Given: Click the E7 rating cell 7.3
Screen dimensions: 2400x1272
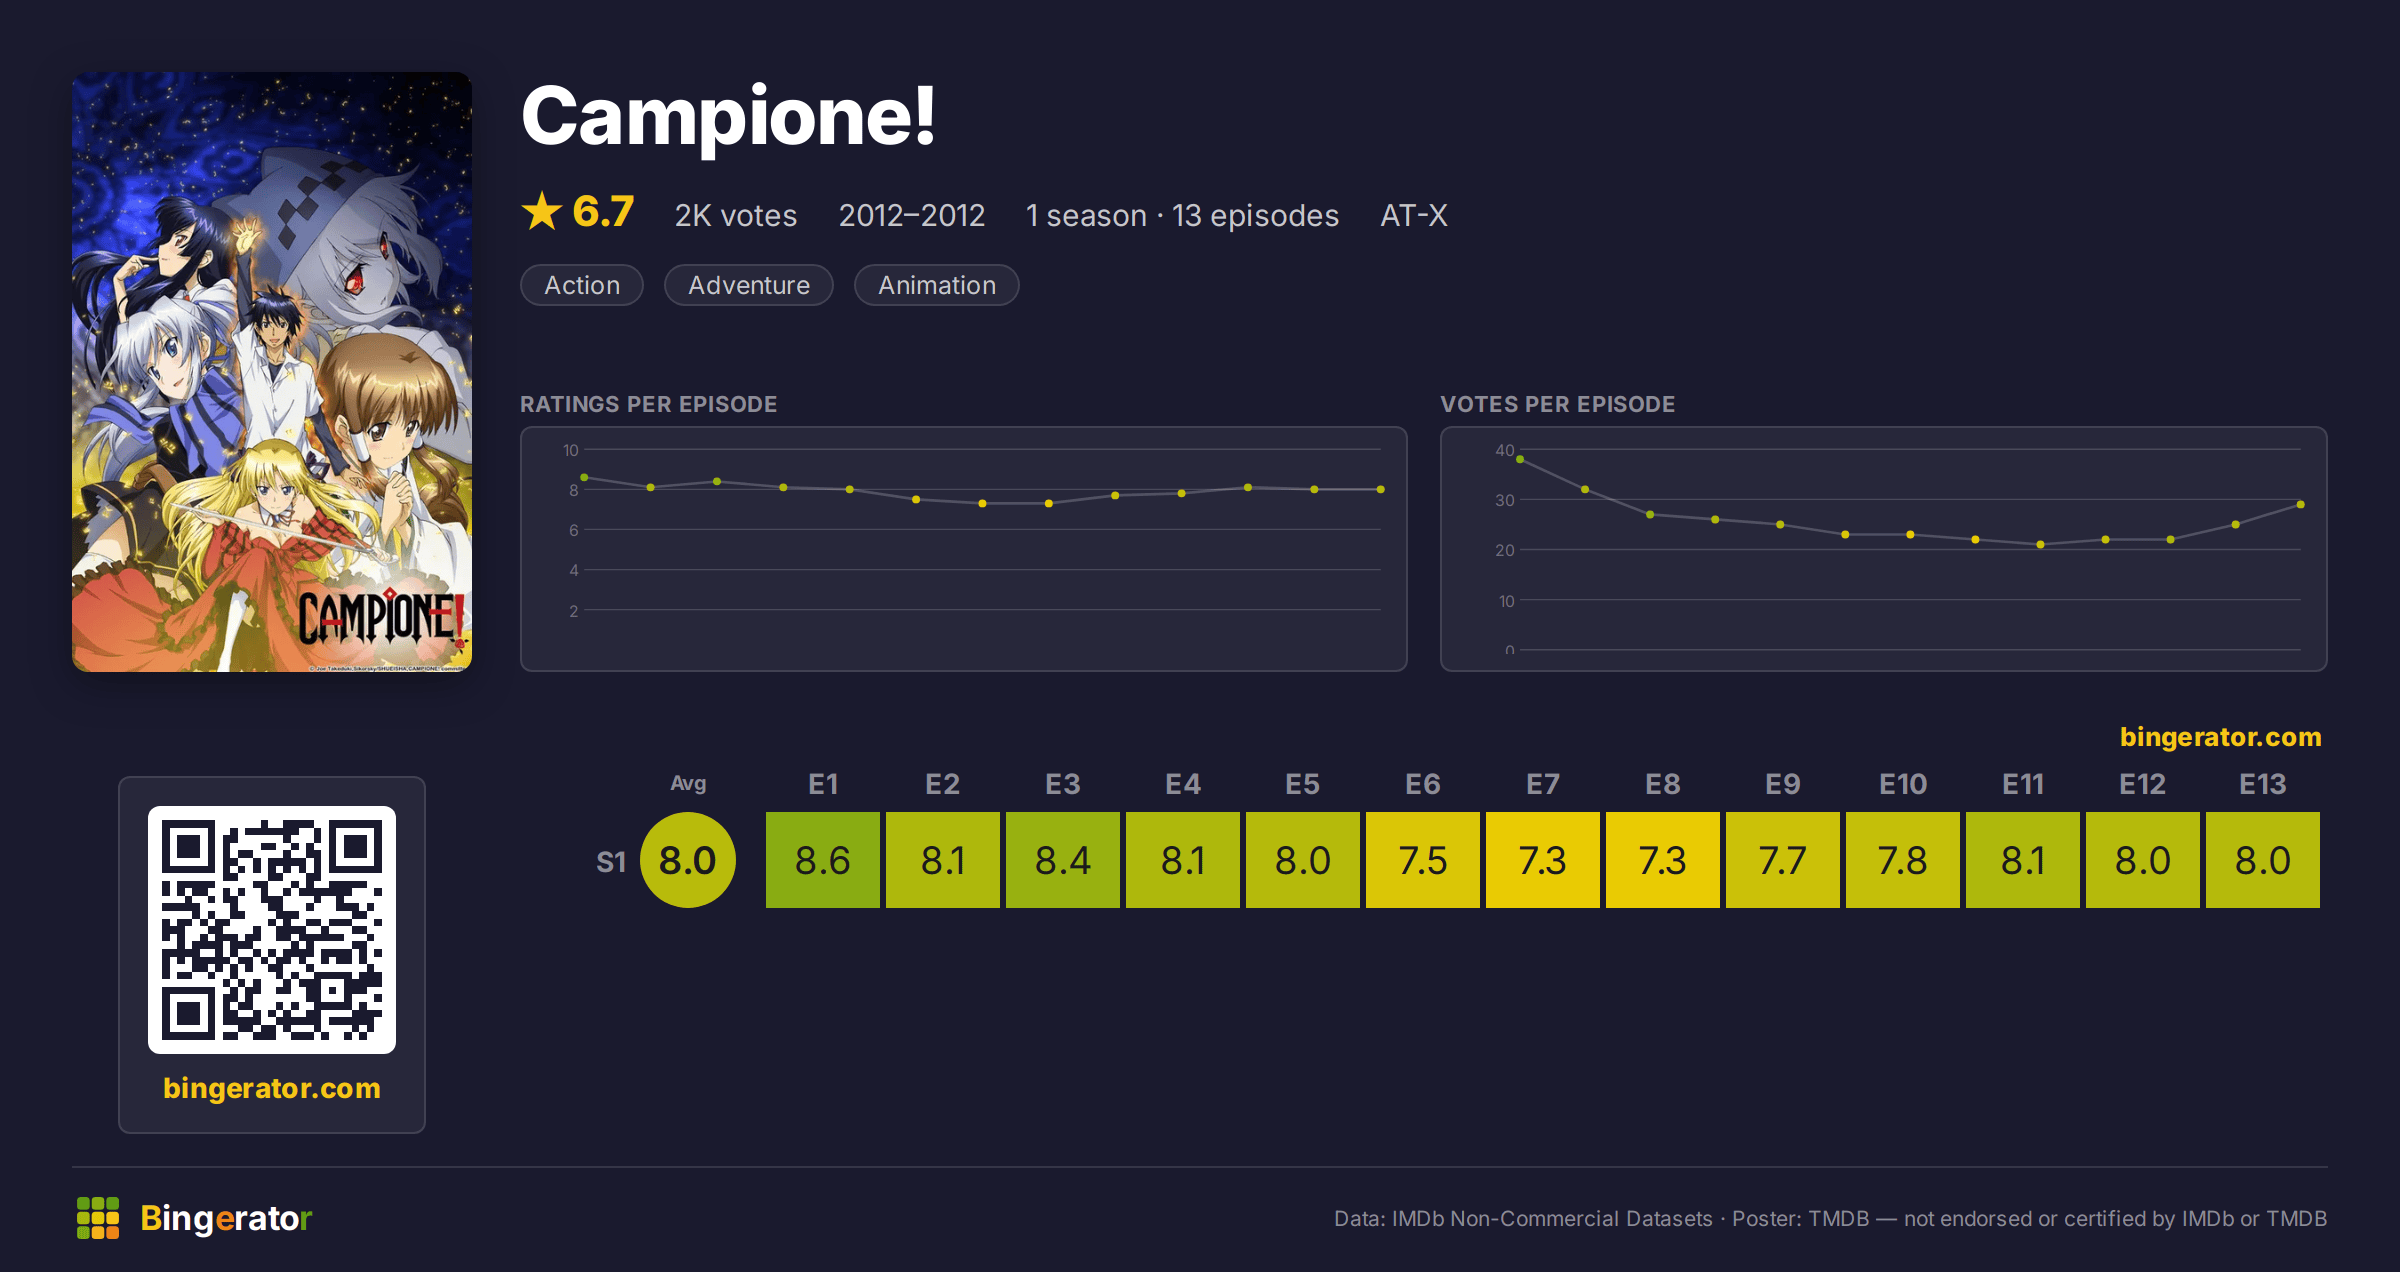Looking at the screenshot, I should point(1543,860).
